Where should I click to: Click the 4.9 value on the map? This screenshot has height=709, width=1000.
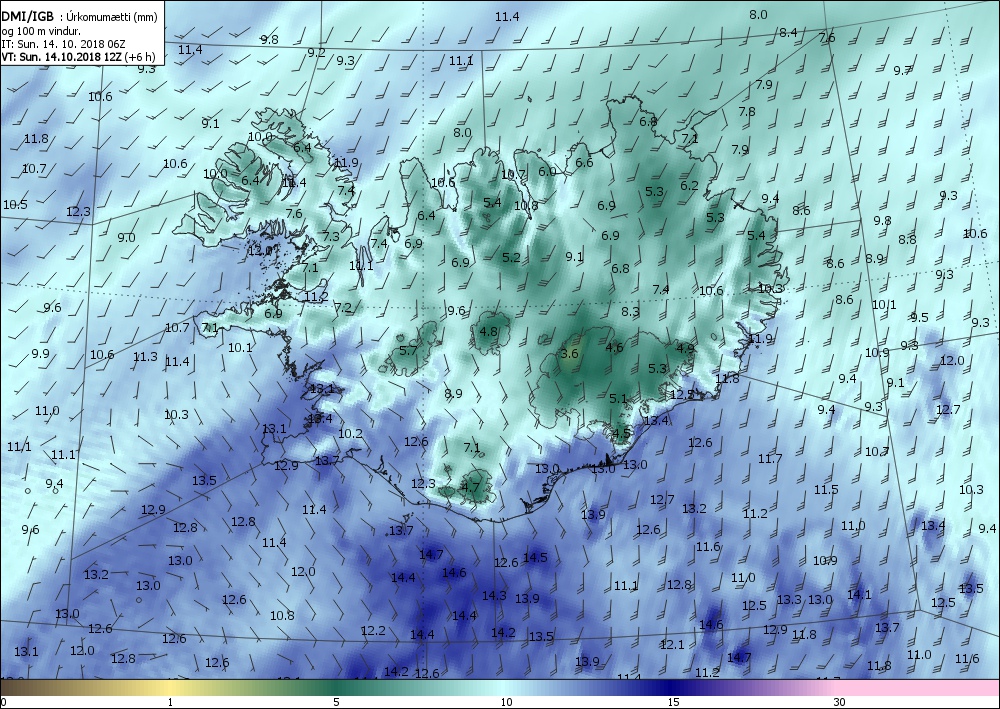pyautogui.click(x=685, y=348)
